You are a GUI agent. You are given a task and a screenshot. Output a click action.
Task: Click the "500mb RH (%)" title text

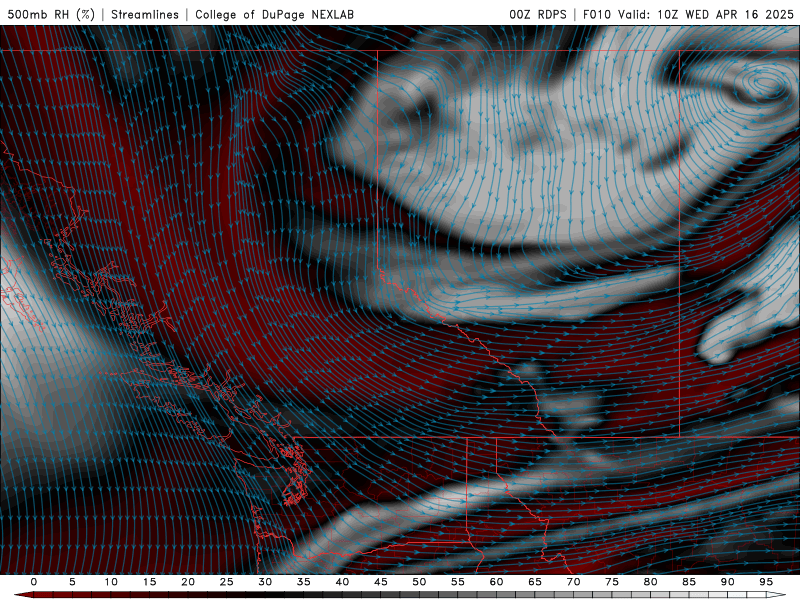[x=51, y=14]
